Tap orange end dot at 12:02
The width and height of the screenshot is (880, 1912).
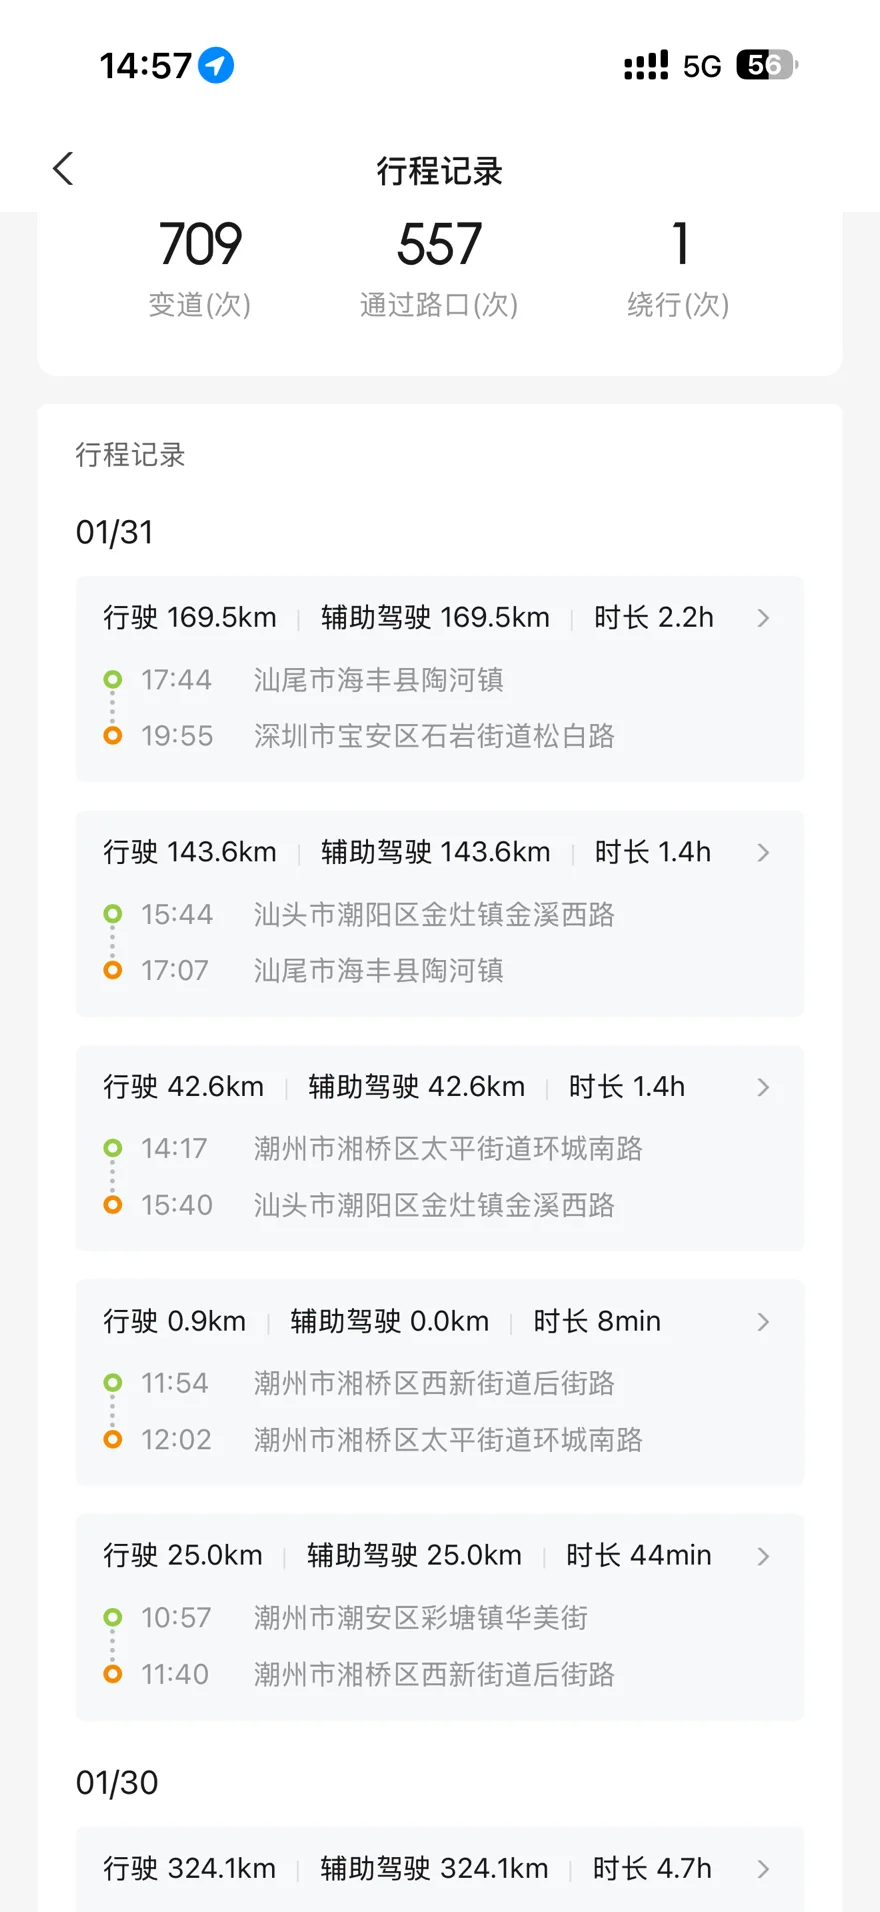pyautogui.click(x=113, y=1439)
